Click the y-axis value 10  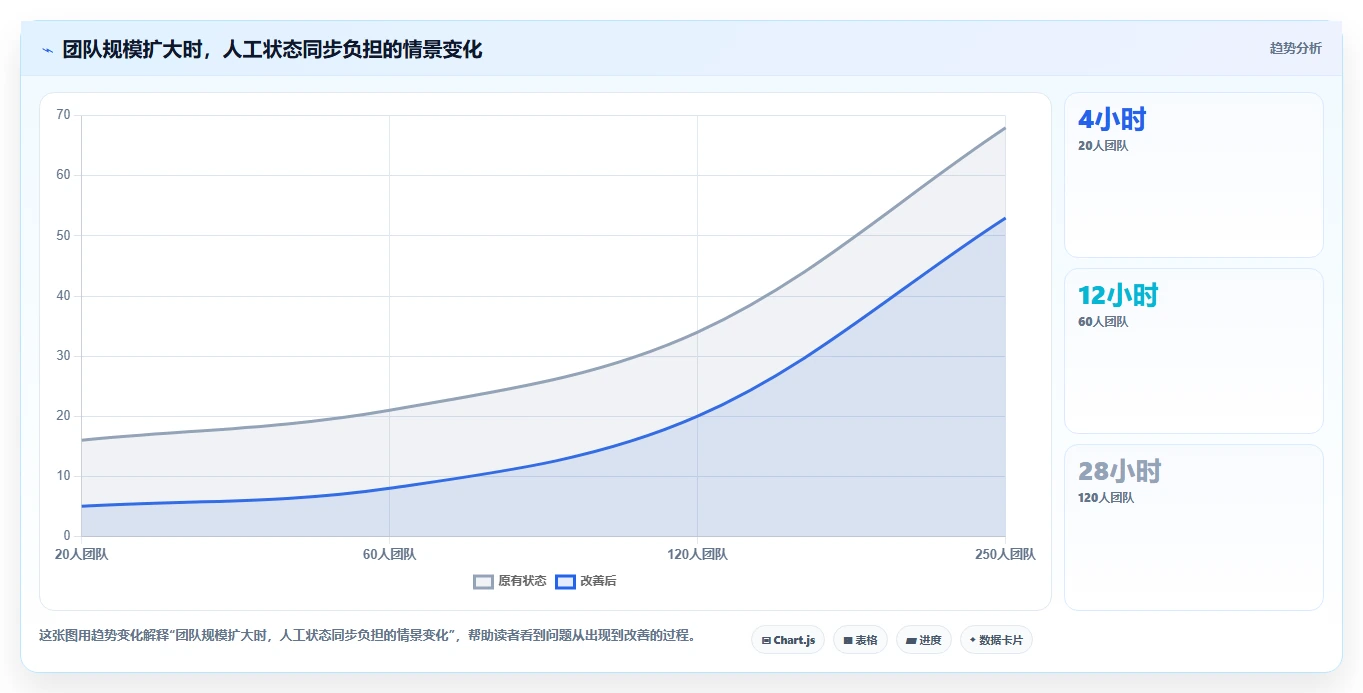tap(63, 476)
